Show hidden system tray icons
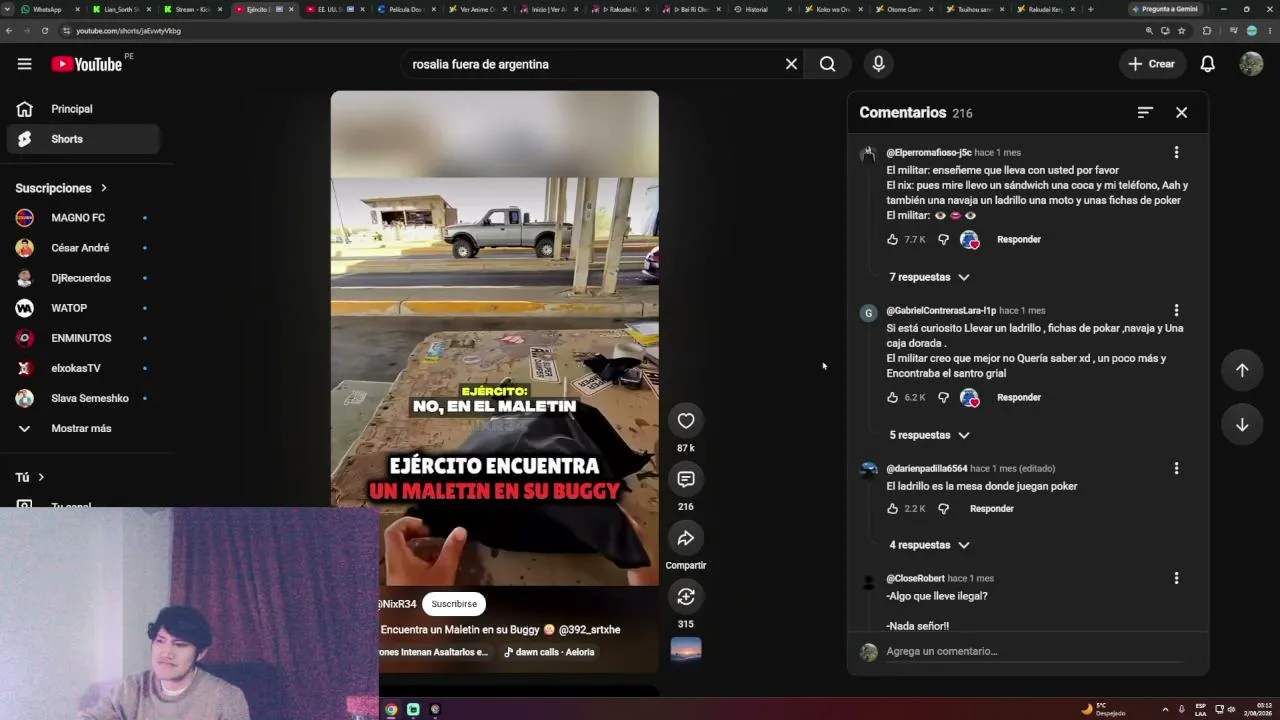 tap(1165, 709)
